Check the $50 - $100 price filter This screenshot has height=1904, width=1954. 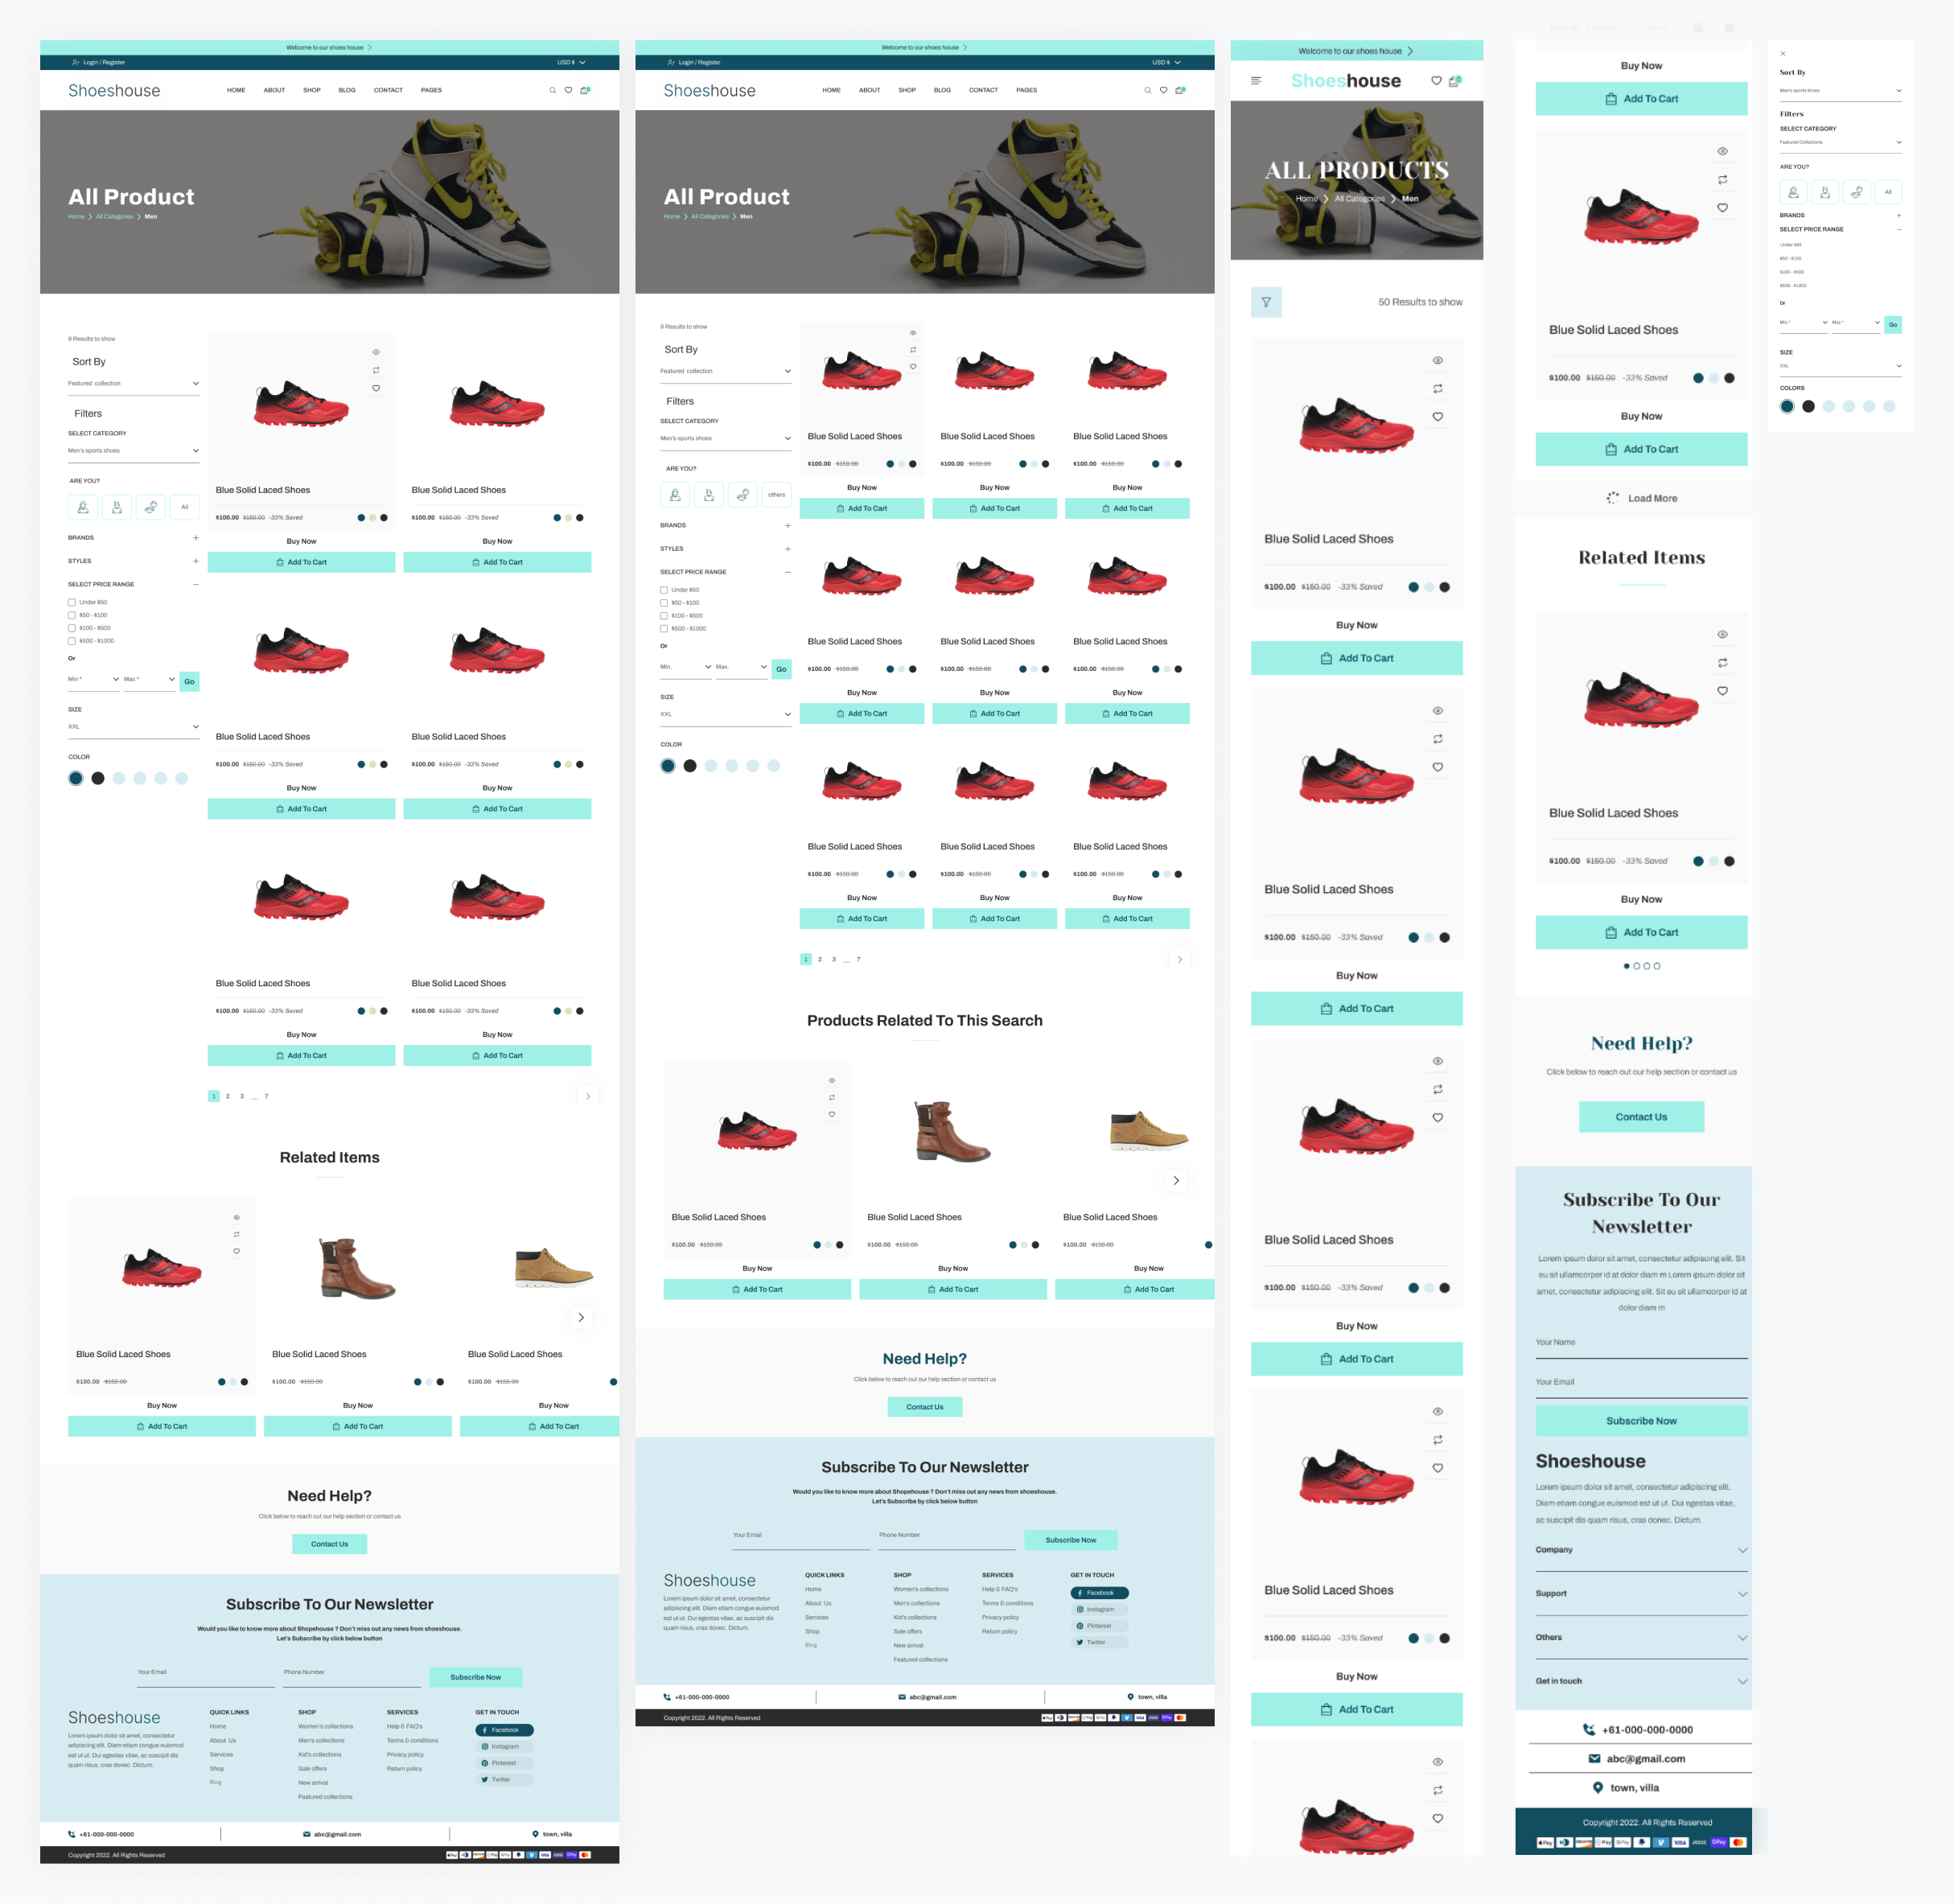[x=72, y=615]
